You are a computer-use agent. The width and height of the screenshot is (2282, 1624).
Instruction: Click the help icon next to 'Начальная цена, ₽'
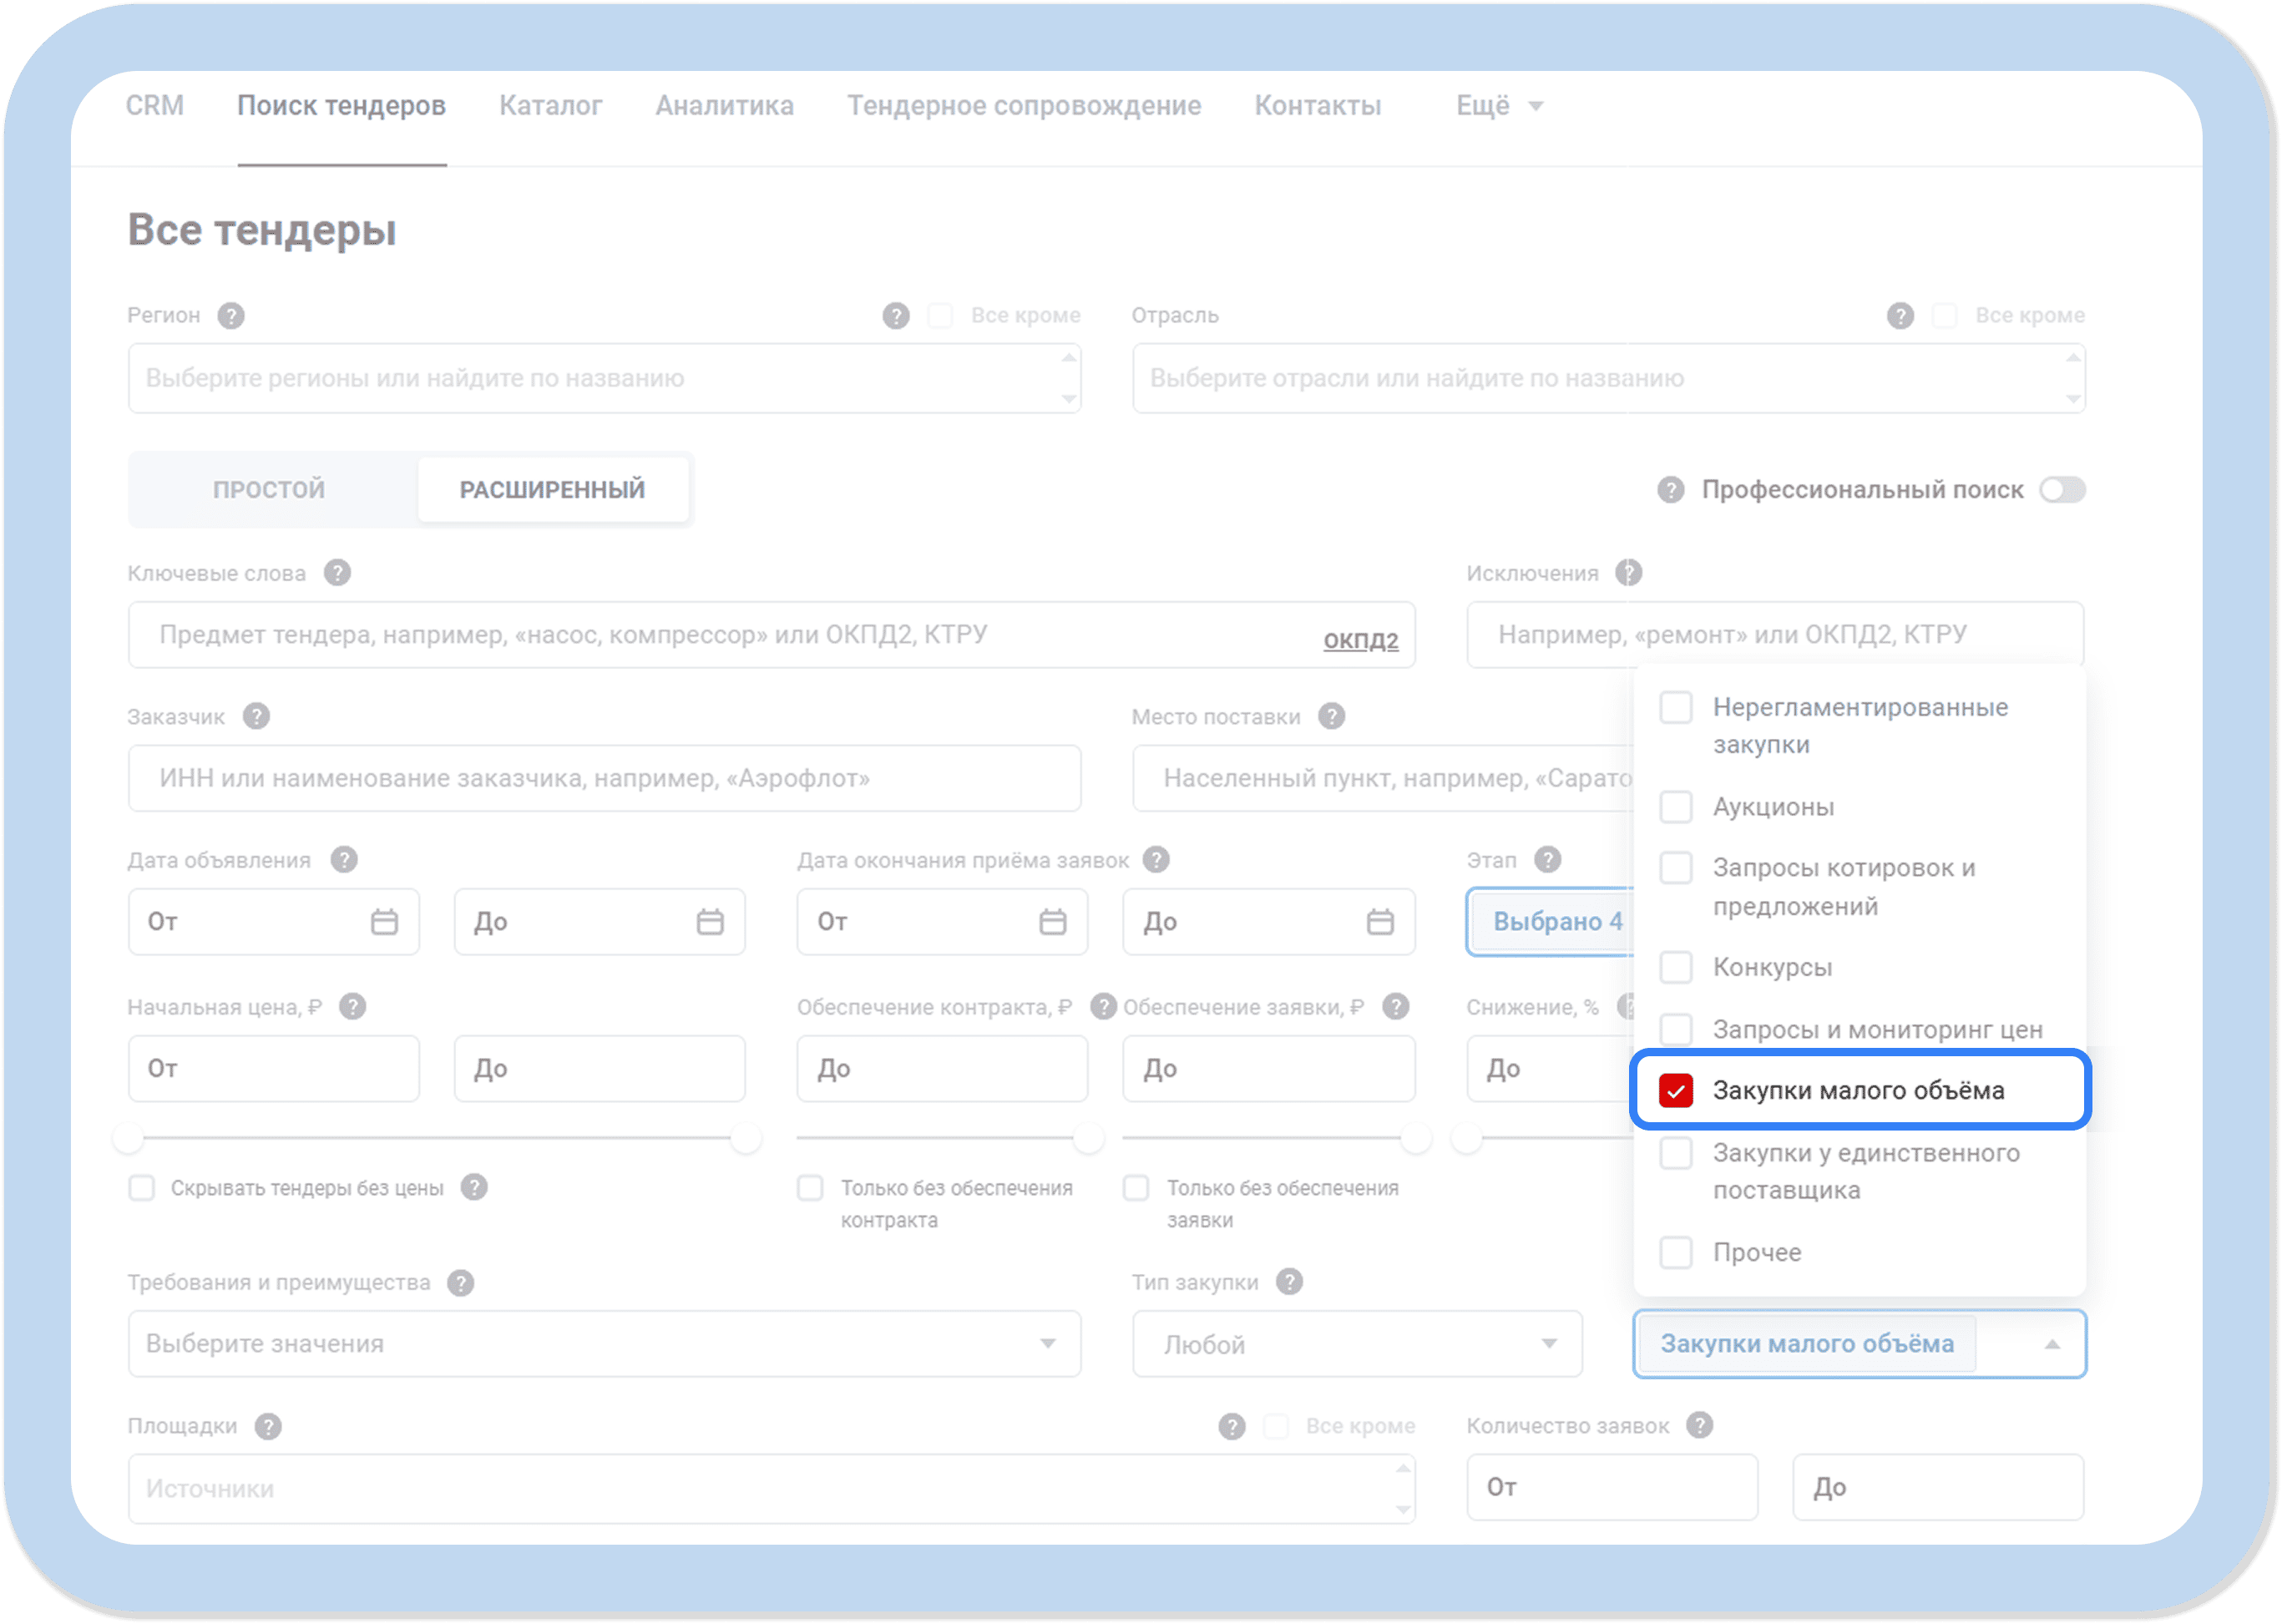tap(352, 1007)
